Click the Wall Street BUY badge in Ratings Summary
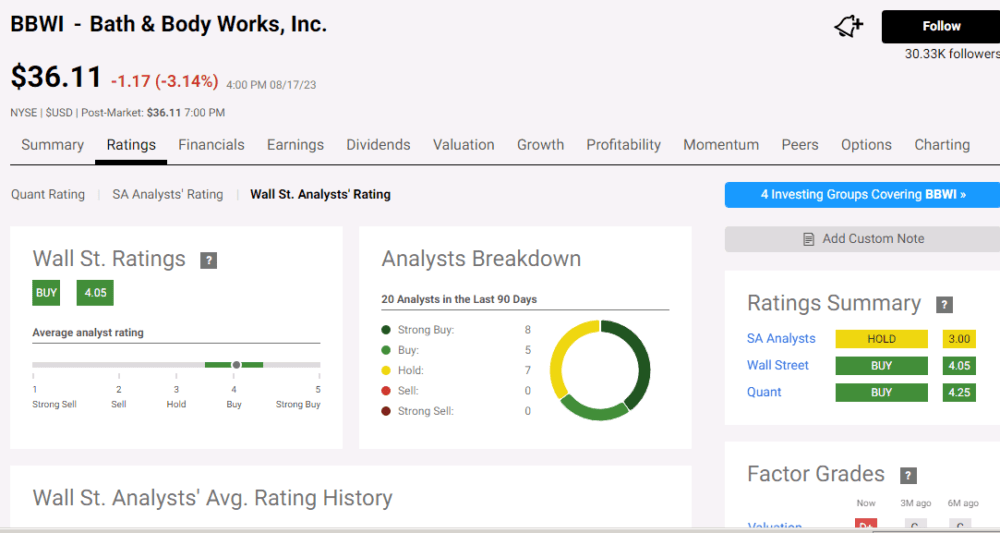 [x=881, y=366]
